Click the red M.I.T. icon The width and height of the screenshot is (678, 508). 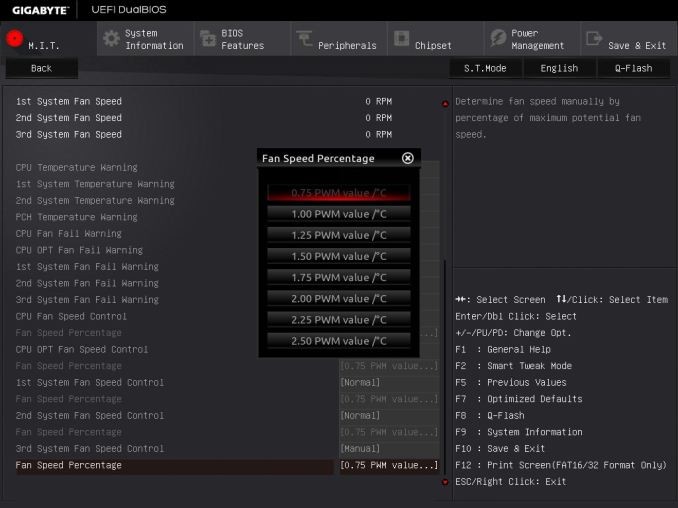pyautogui.click(x=14, y=38)
